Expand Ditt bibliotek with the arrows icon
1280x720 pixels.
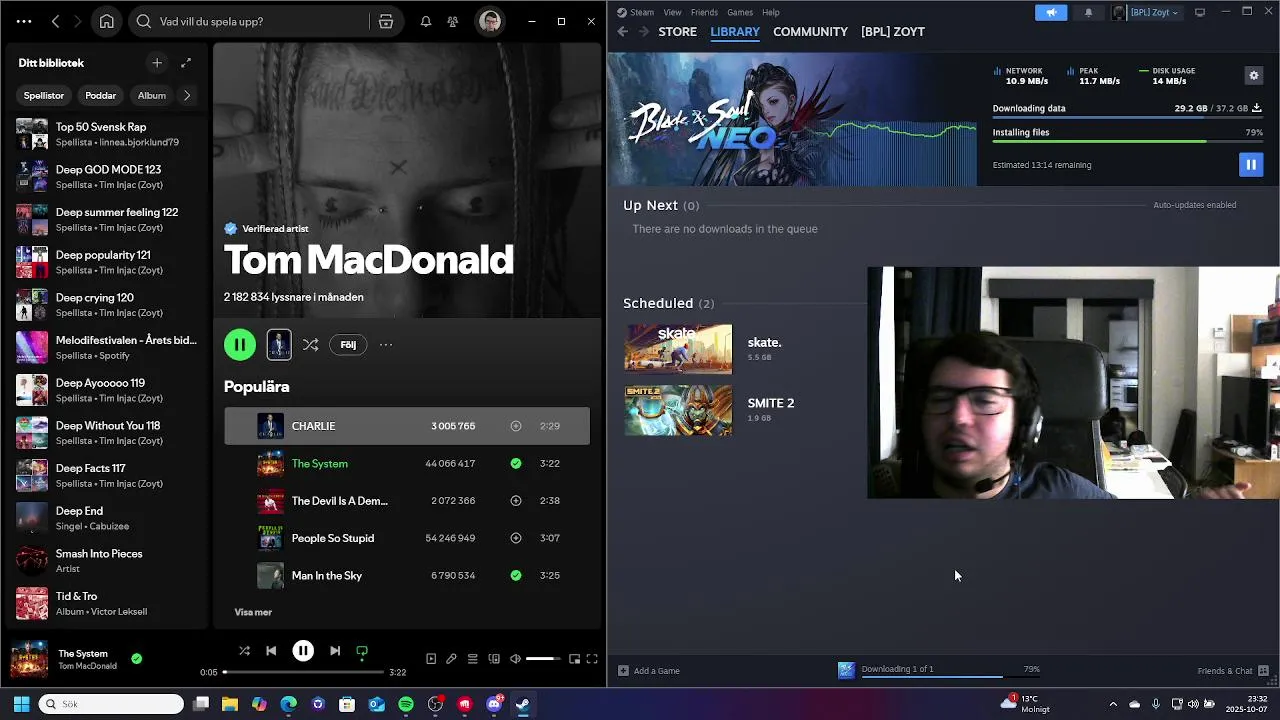pyautogui.click(x=186, y=63)
